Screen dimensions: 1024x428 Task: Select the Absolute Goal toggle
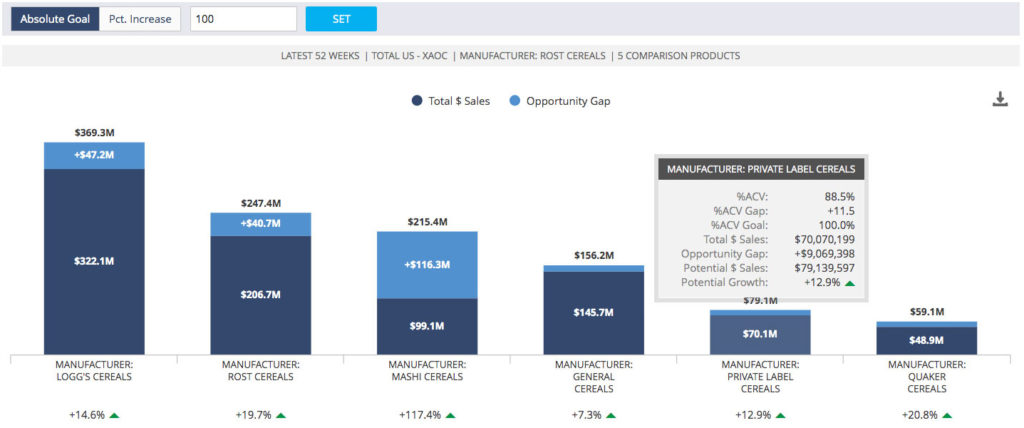click(x=55, y=19)
